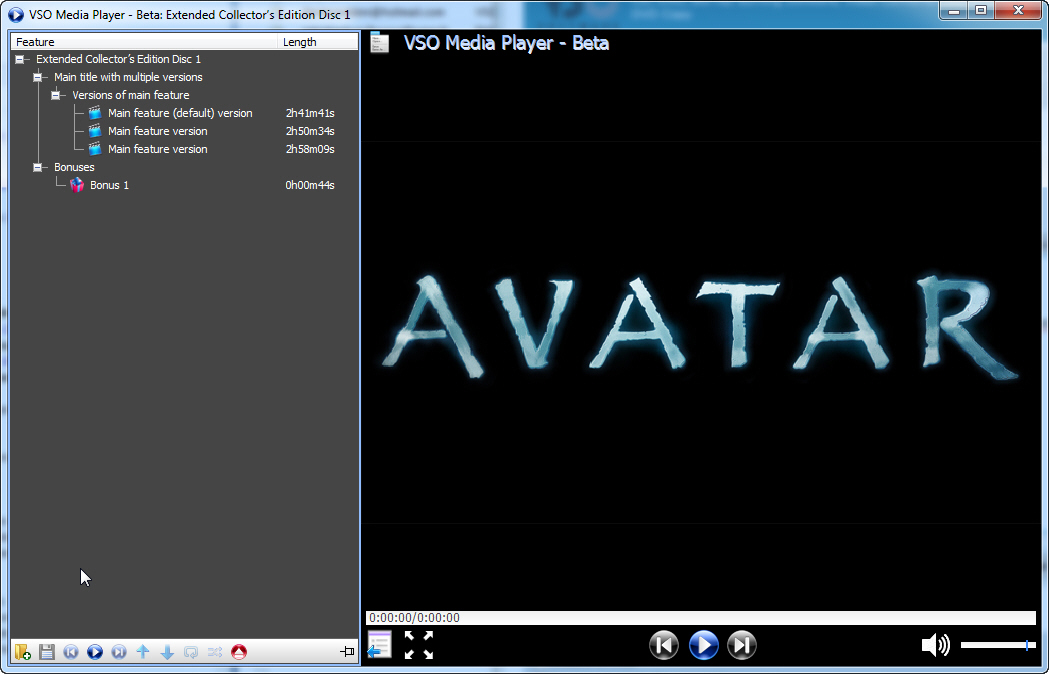Click the 2h41m41s length value
The image size is (1049, 674).
[x=310, y=113]
